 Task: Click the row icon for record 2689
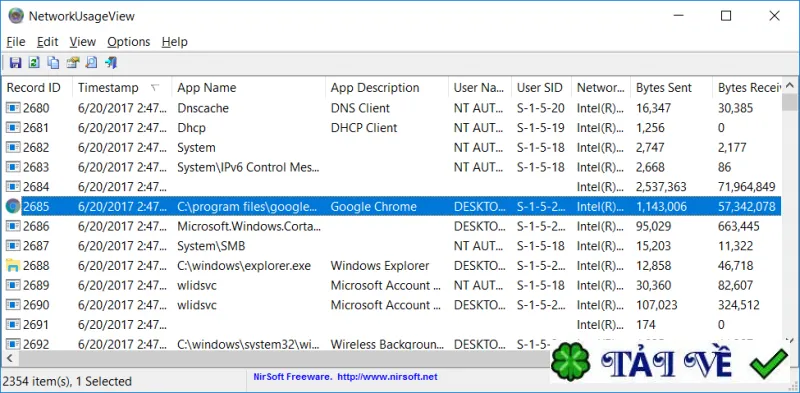pyautogui.click(x=12, y=285)
